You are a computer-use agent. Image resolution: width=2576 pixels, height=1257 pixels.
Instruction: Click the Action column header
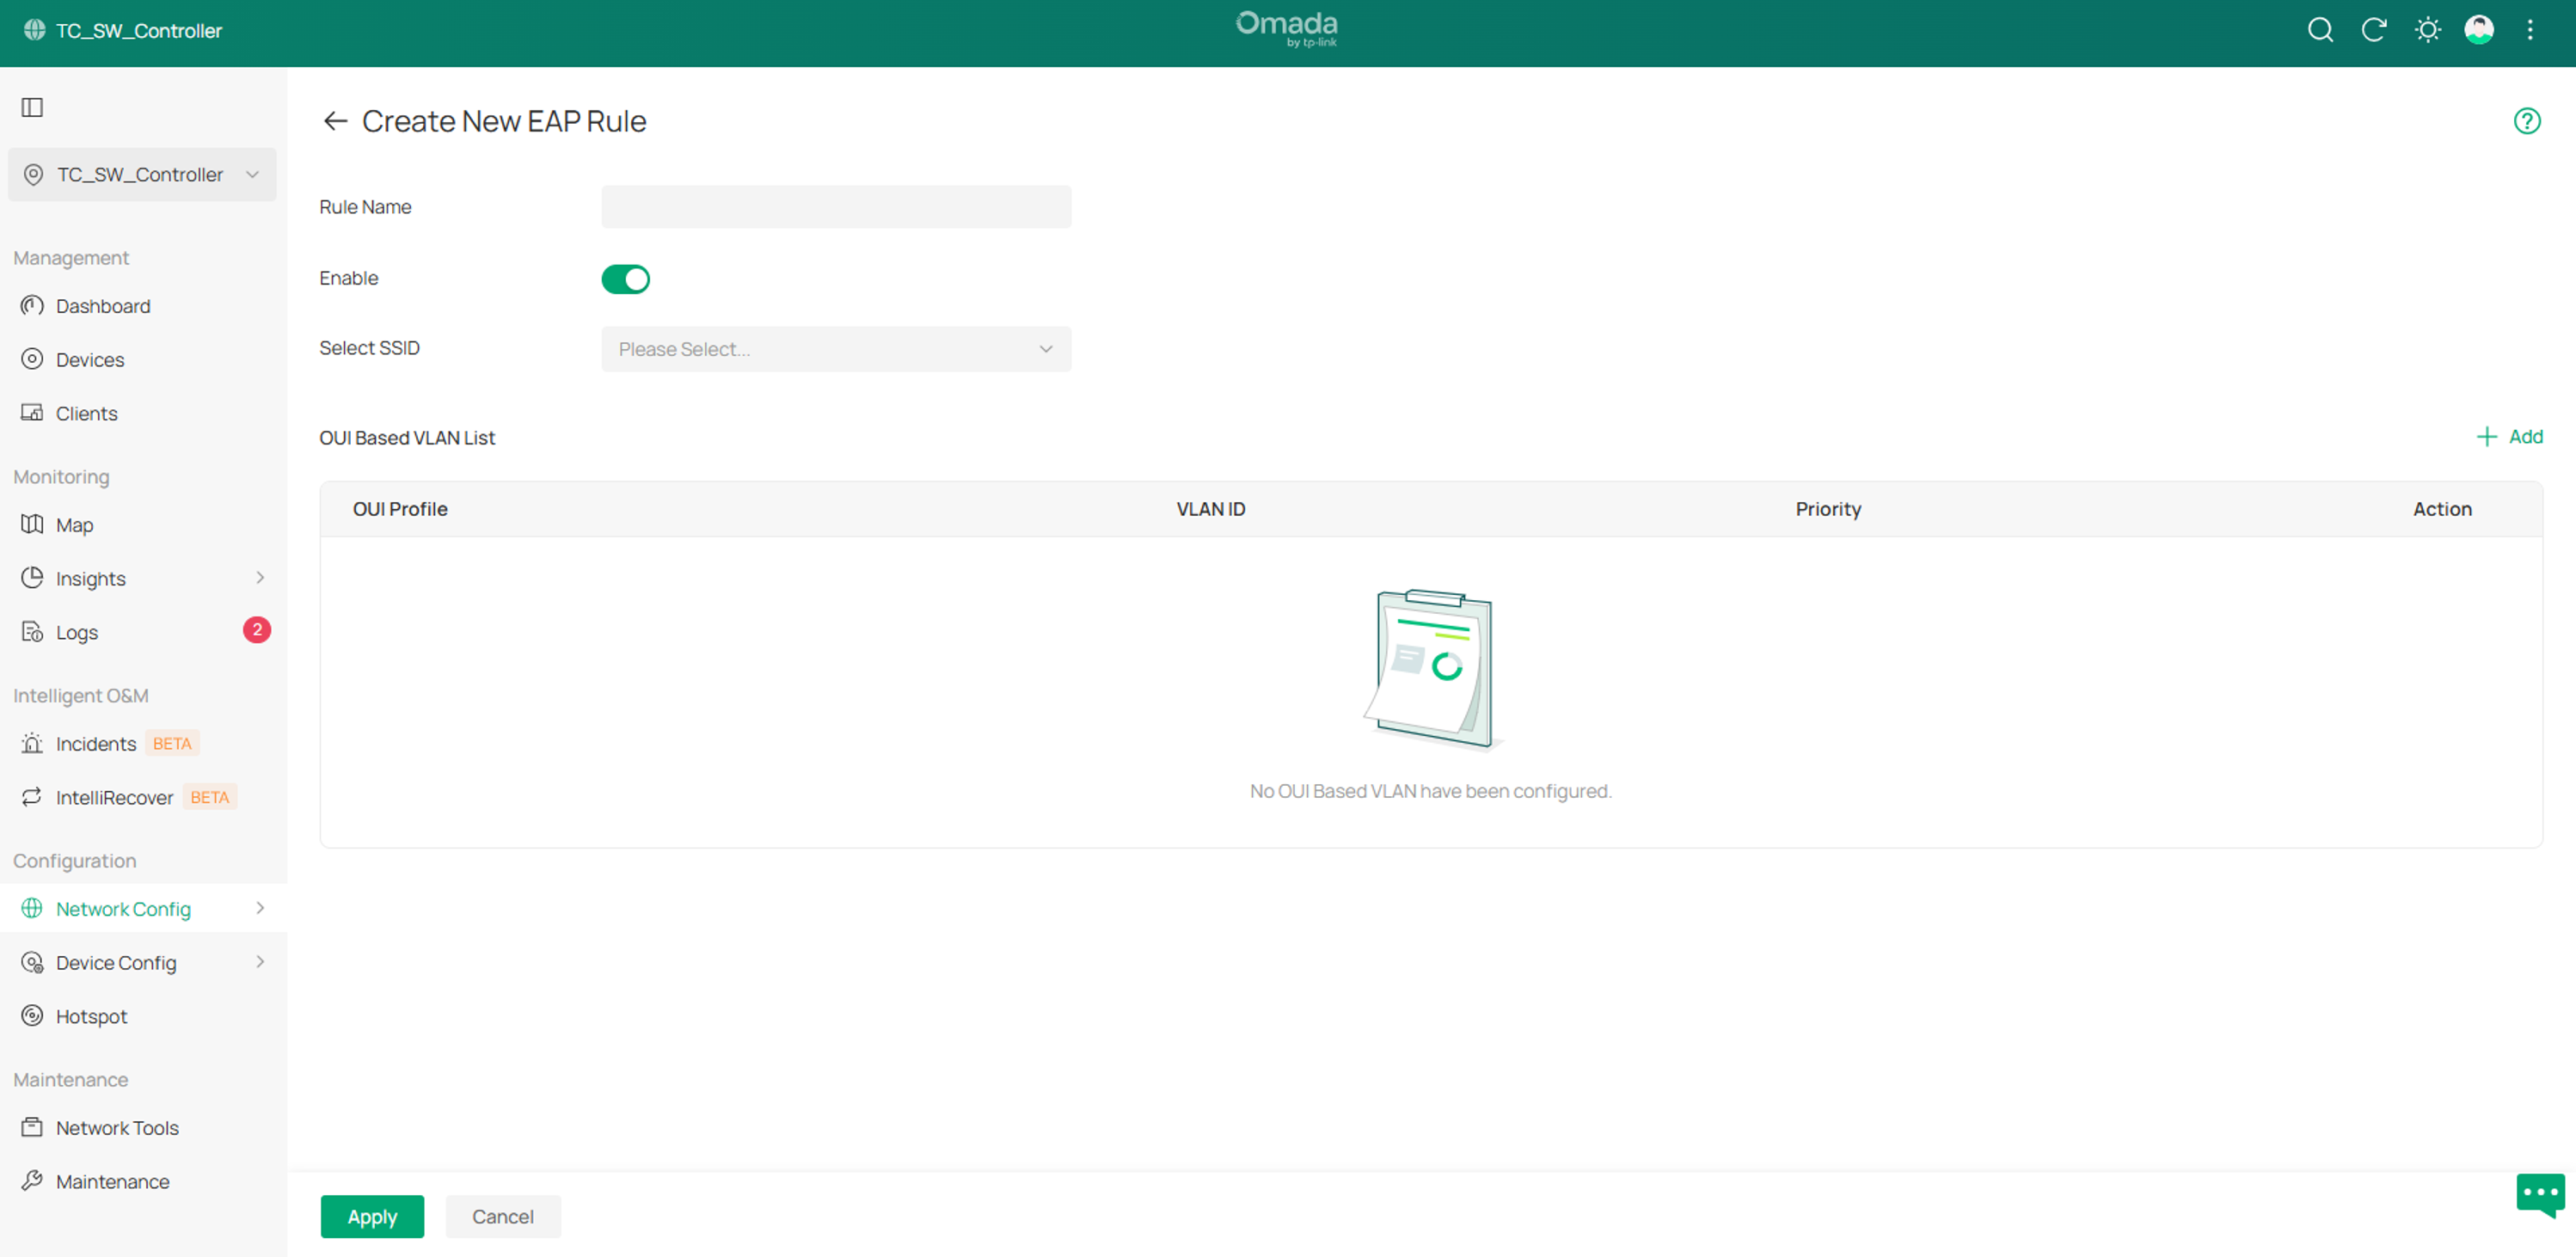pos(2442,509)
